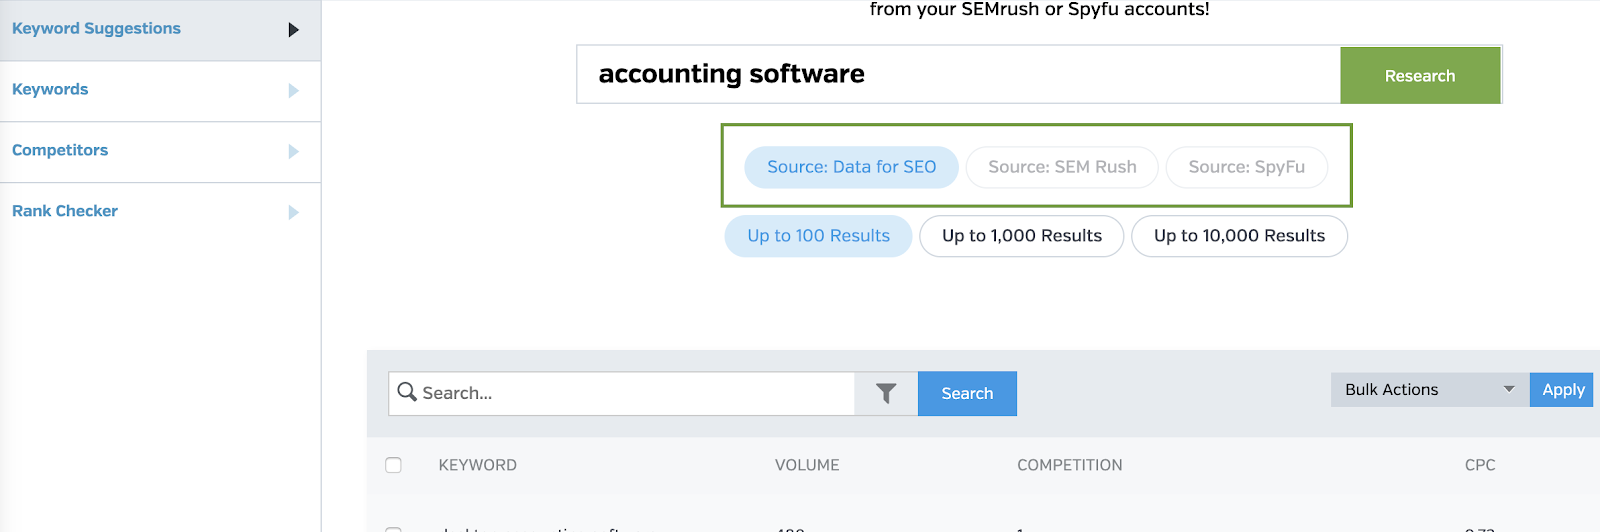Image resolution: width=1600 pixels, height=532 pixels.
Task: Click the accounting software keyword field
Action: tap(958, 74)
